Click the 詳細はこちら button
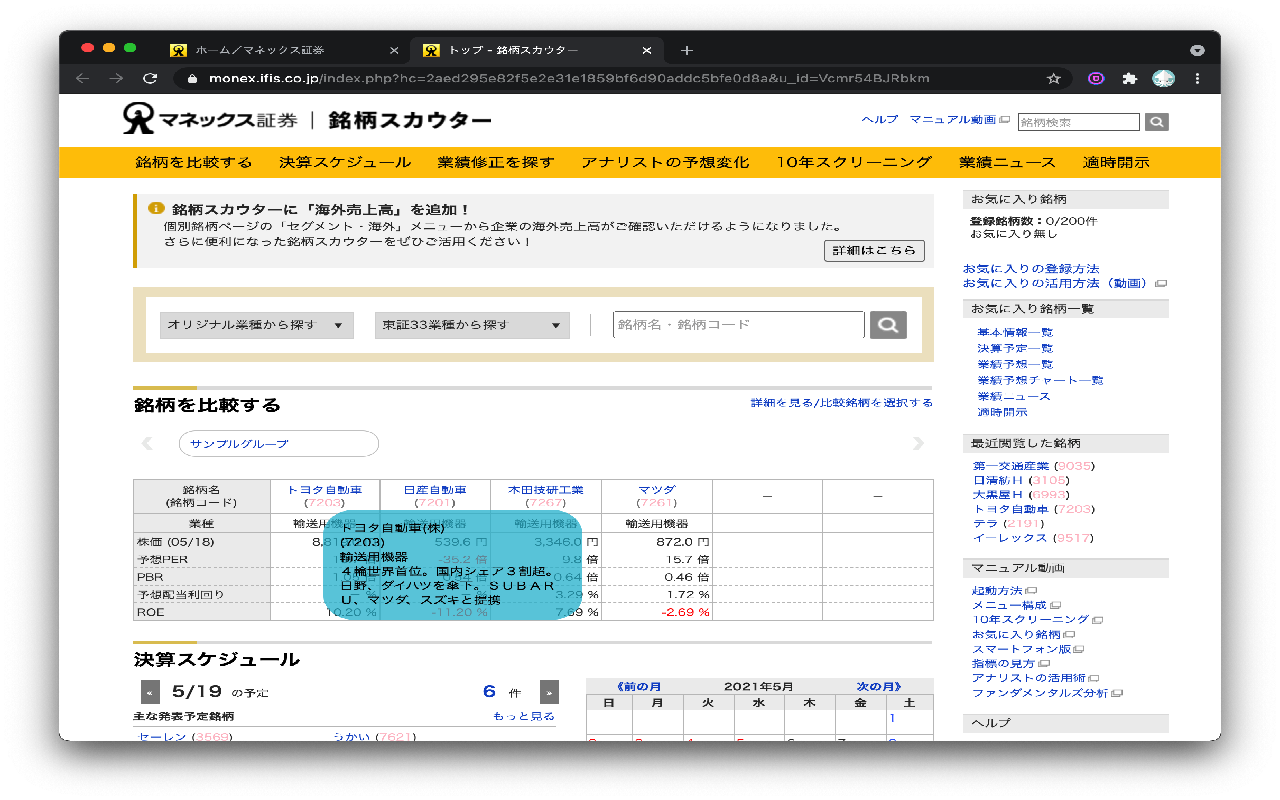 pos(874,251)
